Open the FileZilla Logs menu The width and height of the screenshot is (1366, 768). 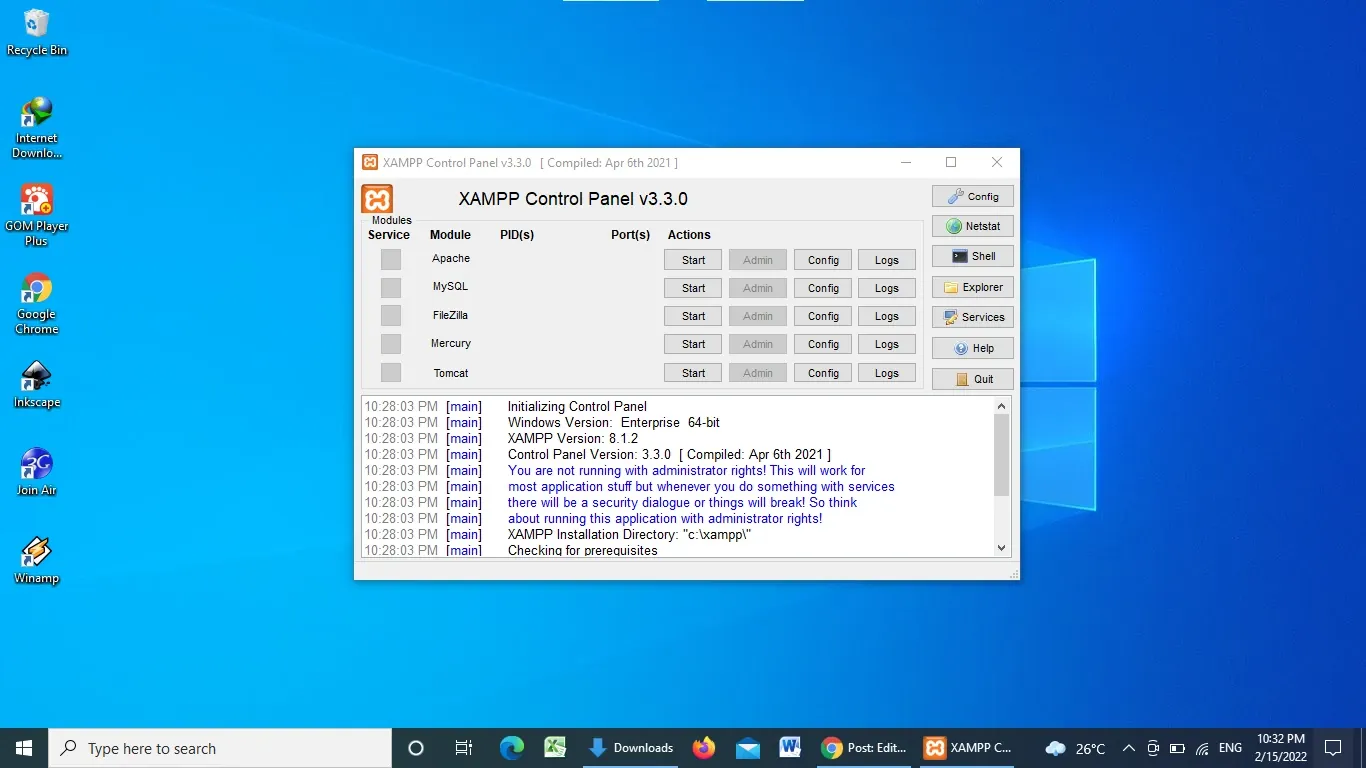click(x=887, y=316)
